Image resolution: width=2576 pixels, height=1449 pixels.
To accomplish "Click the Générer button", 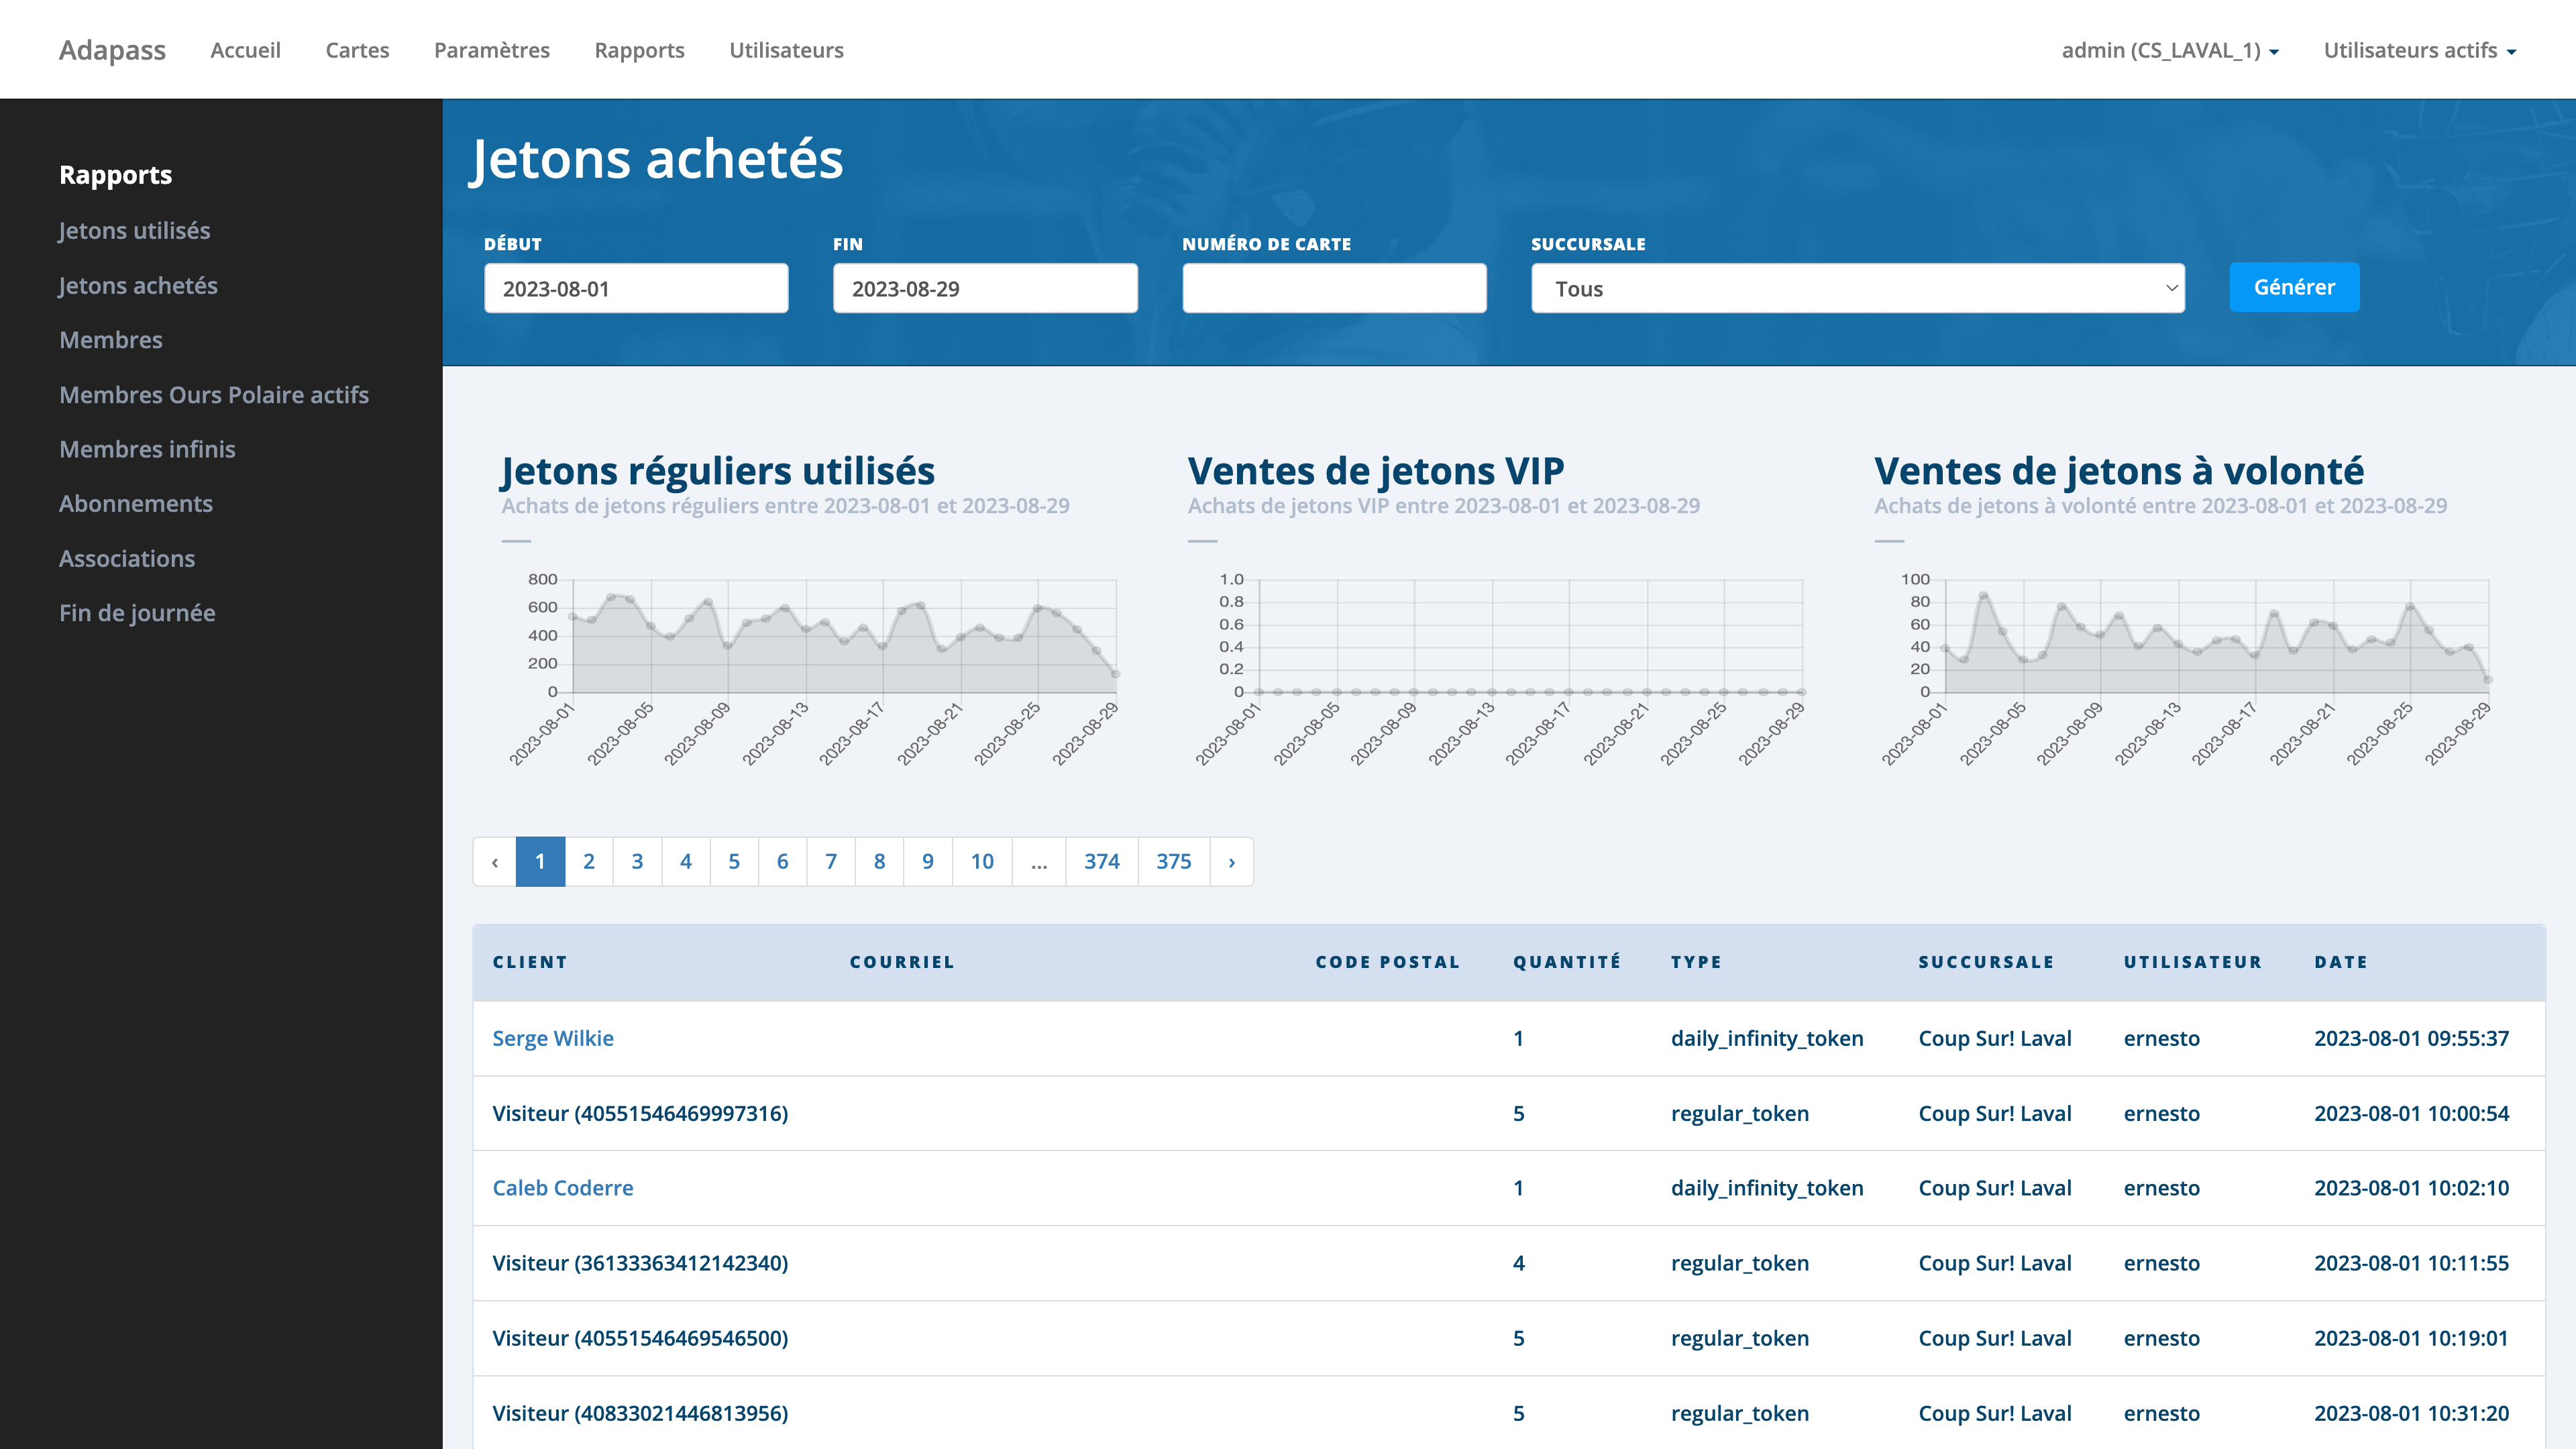I will 2293,288.
